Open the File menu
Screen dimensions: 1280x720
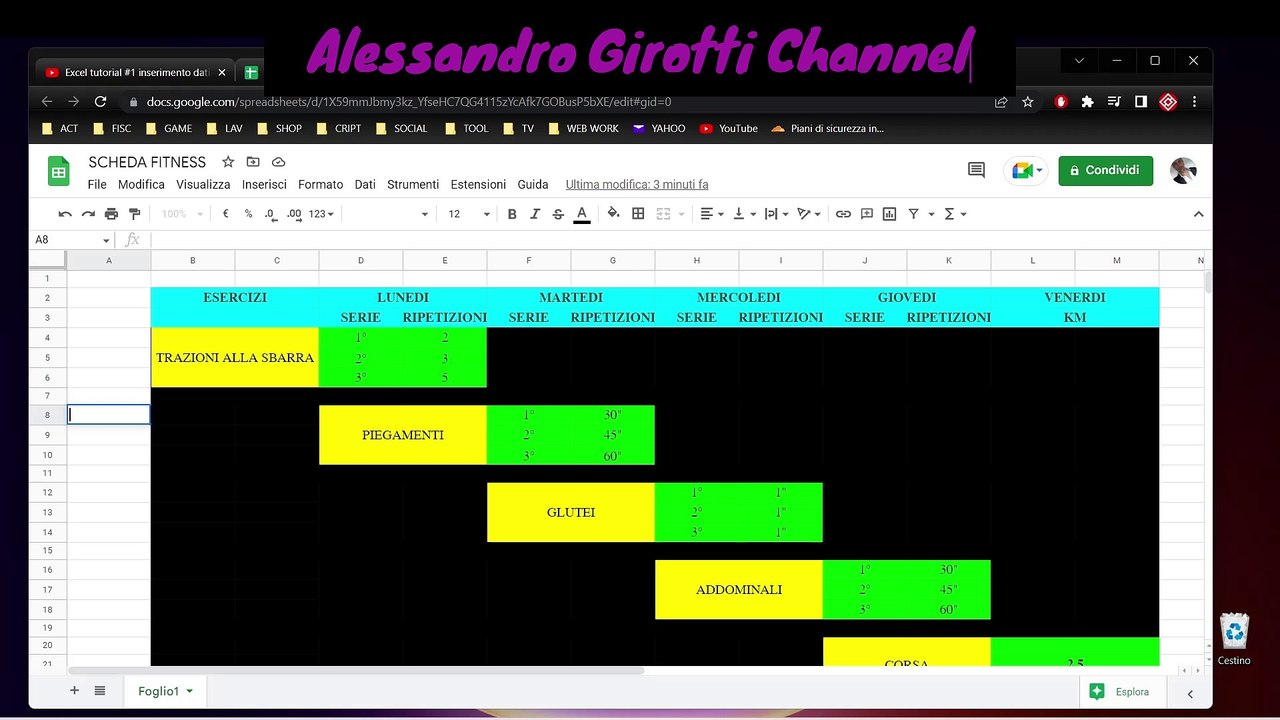97,185
